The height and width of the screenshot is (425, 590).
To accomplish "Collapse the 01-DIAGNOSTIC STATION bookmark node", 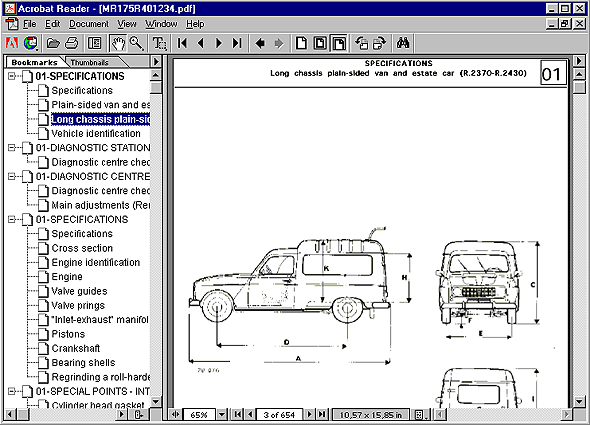I will 12,148.
